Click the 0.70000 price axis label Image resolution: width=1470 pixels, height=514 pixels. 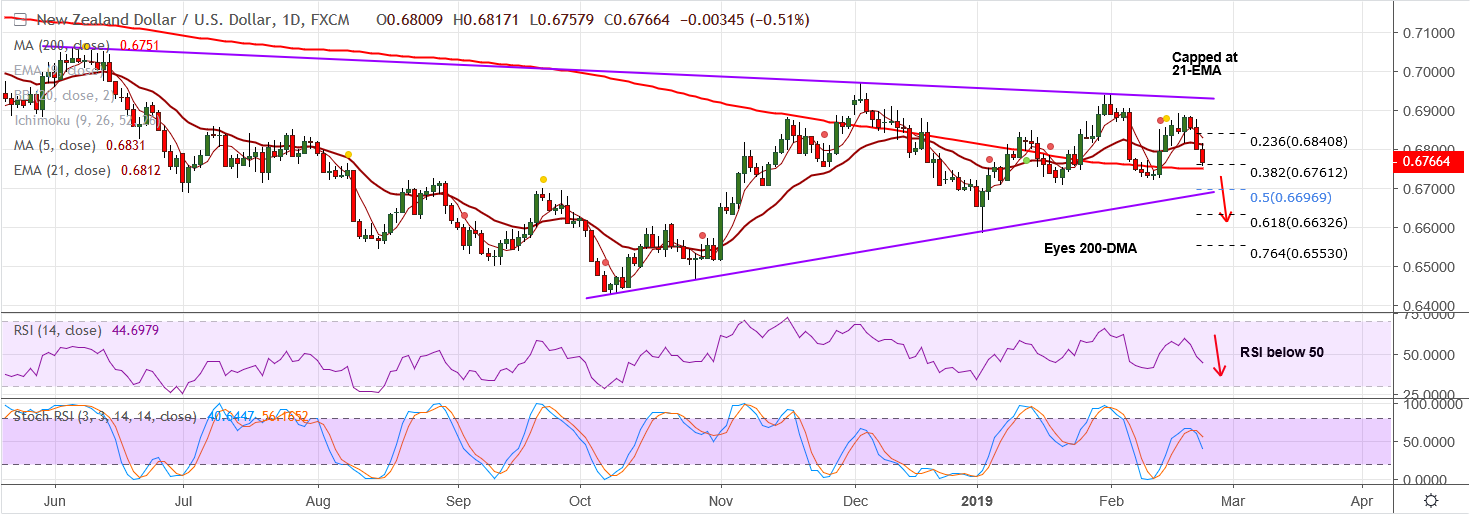[x=1430, y=72]
